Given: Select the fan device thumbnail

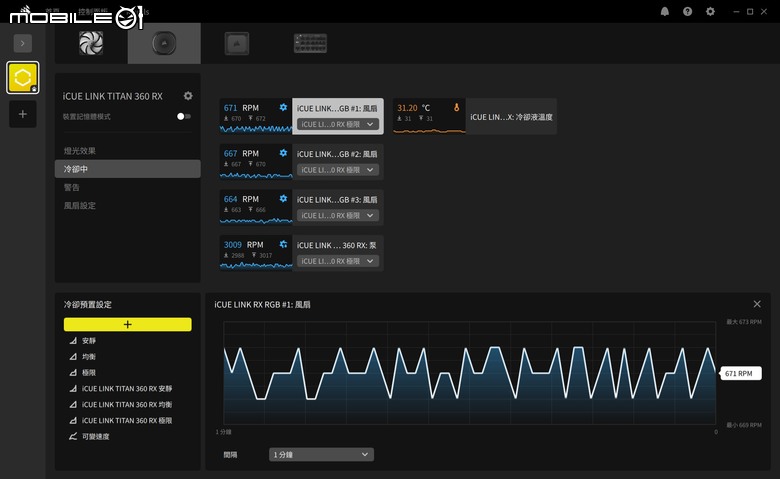Looking at the screenshot, I should (x=91, y=43).
